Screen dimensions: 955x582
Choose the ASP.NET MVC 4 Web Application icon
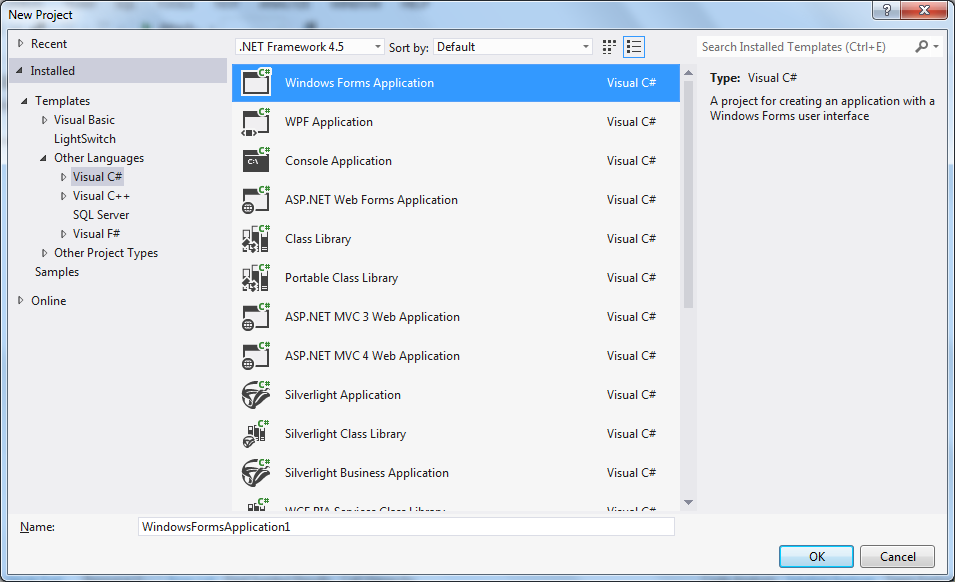(x=256, y=355)
